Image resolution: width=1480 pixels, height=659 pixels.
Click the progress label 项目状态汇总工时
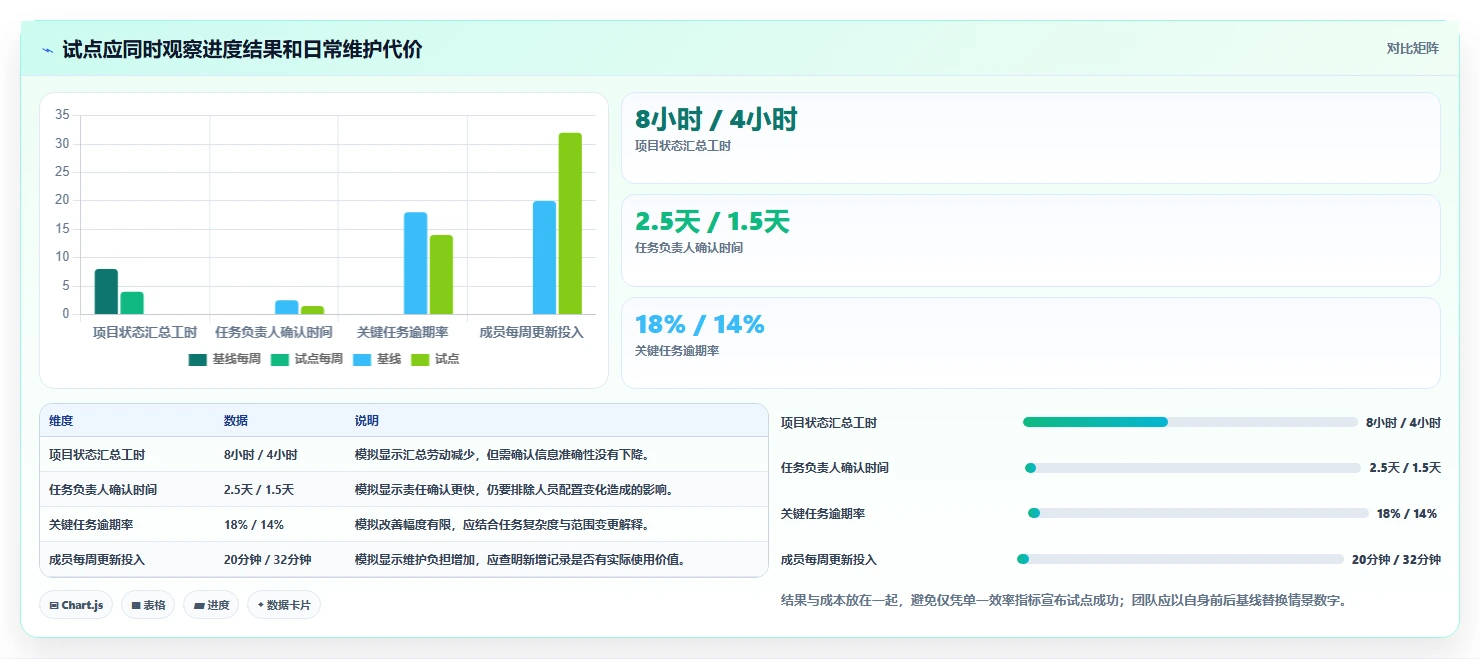[x=829, y=423]
